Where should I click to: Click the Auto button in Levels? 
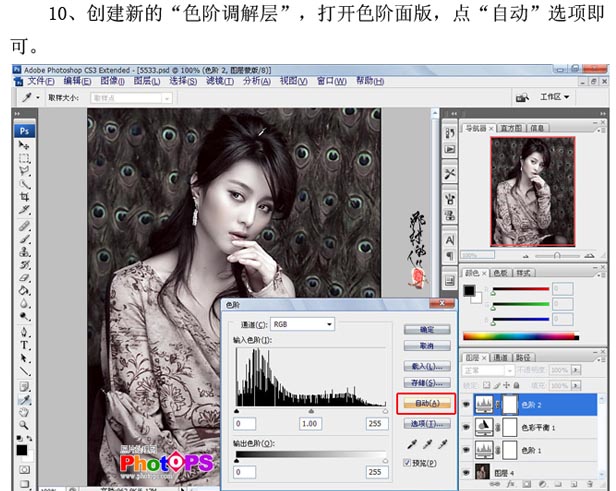coord(427,403)
